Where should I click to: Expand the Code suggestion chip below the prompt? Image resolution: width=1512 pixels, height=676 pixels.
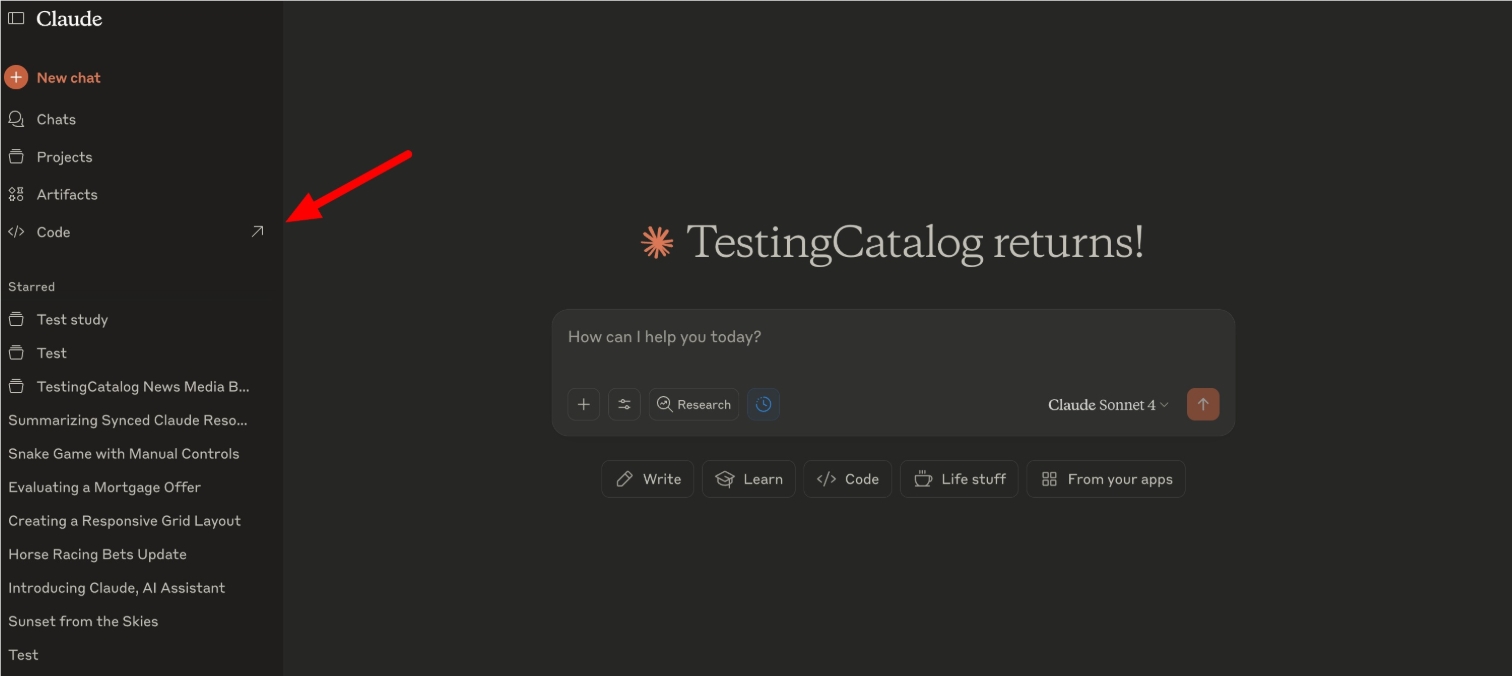[848, 479]
